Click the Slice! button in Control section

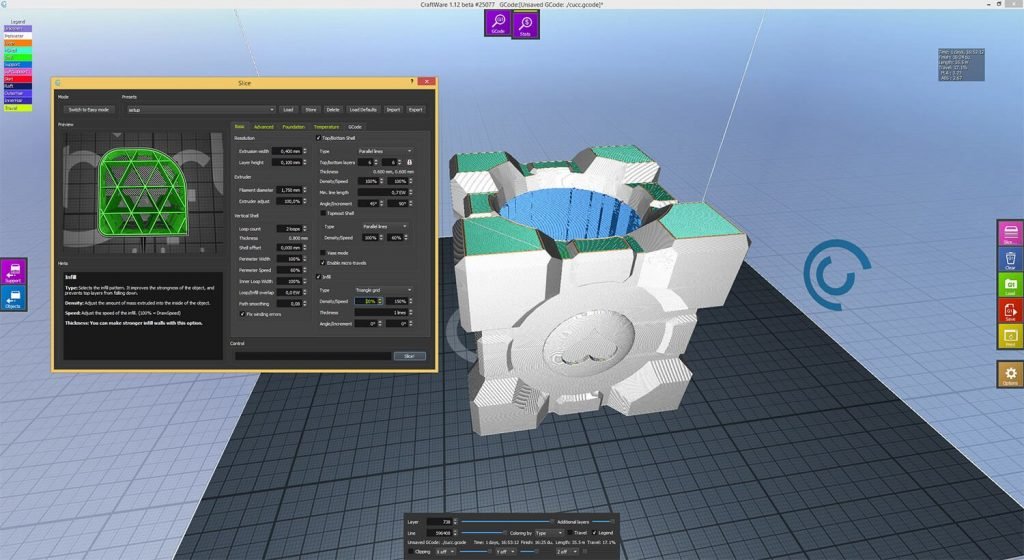pos(409,356)
